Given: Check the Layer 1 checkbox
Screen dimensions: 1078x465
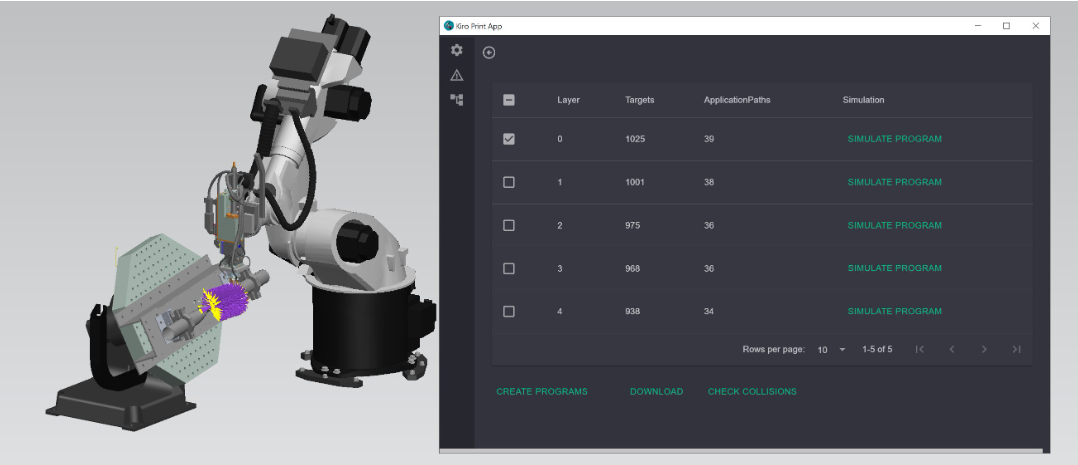Looking at the screenshot, I should tap(509, 182).
